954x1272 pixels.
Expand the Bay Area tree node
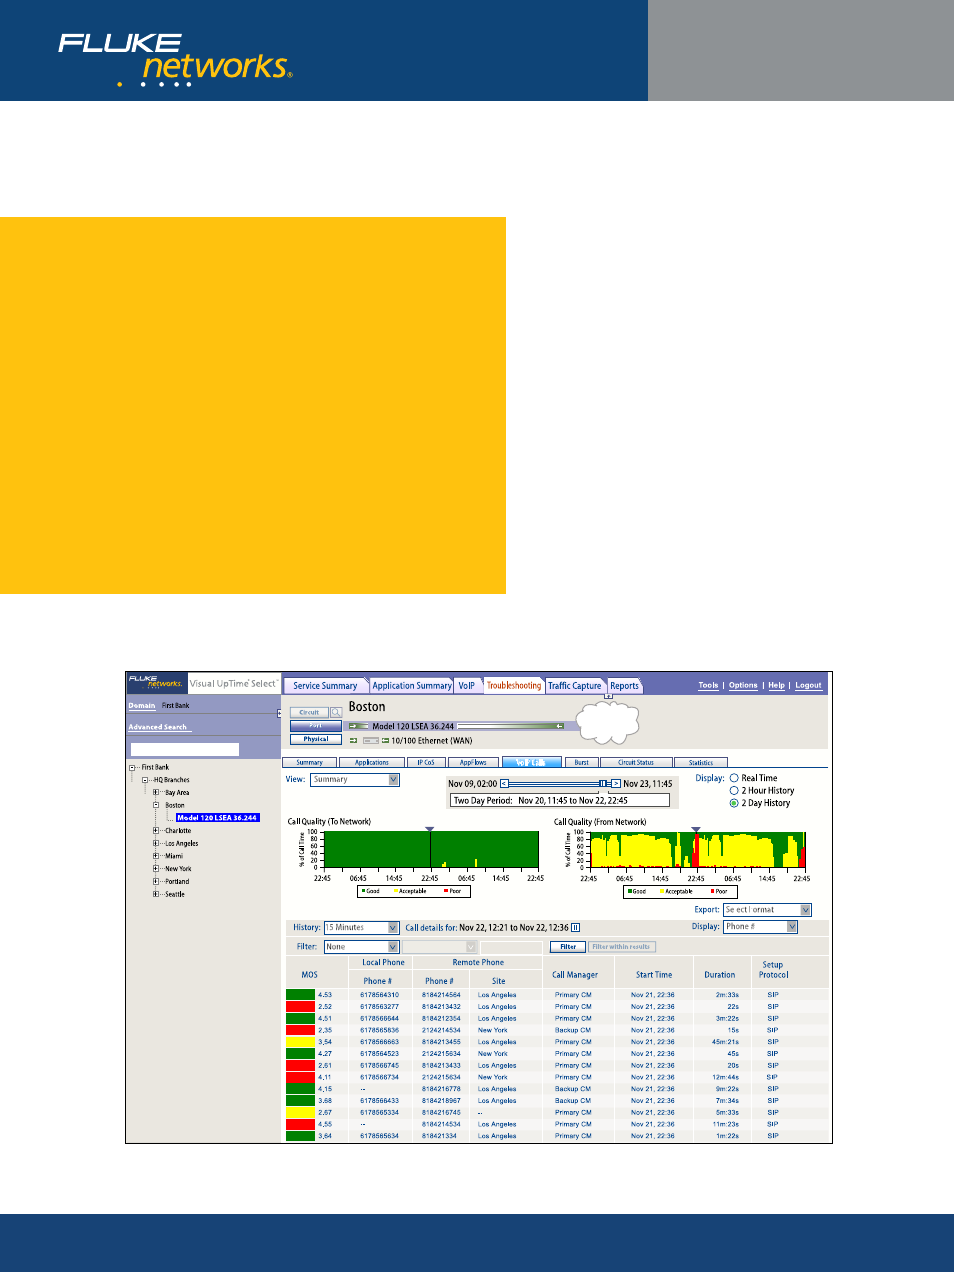[156, 793]
